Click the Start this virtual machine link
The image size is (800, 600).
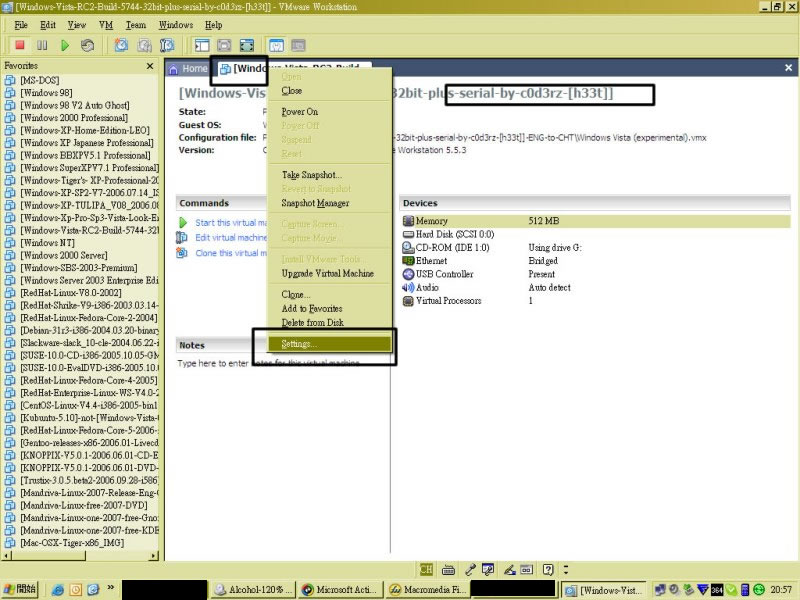point(231,223)
